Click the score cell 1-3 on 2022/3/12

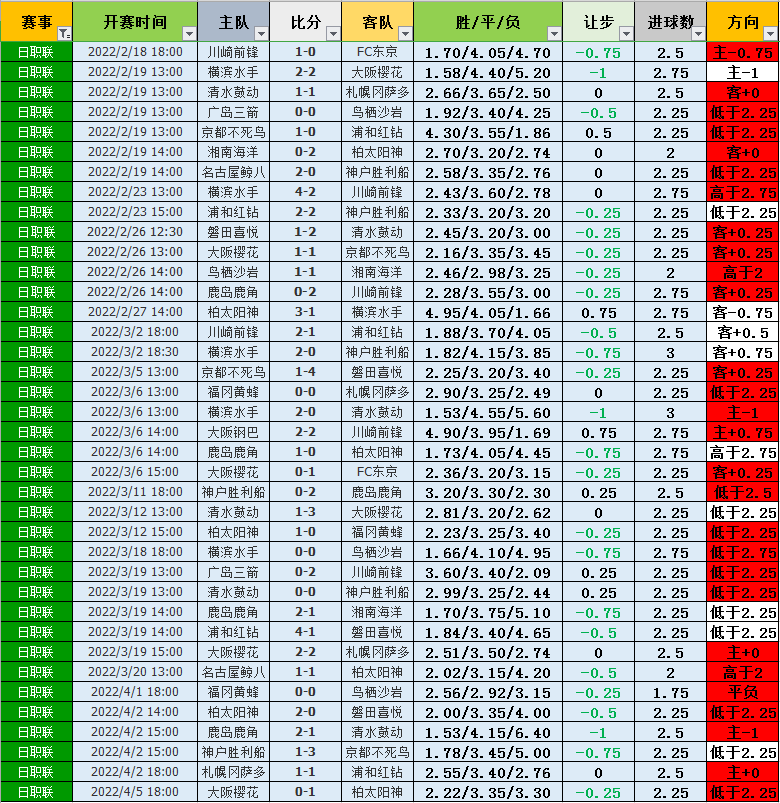pos(306,512)
